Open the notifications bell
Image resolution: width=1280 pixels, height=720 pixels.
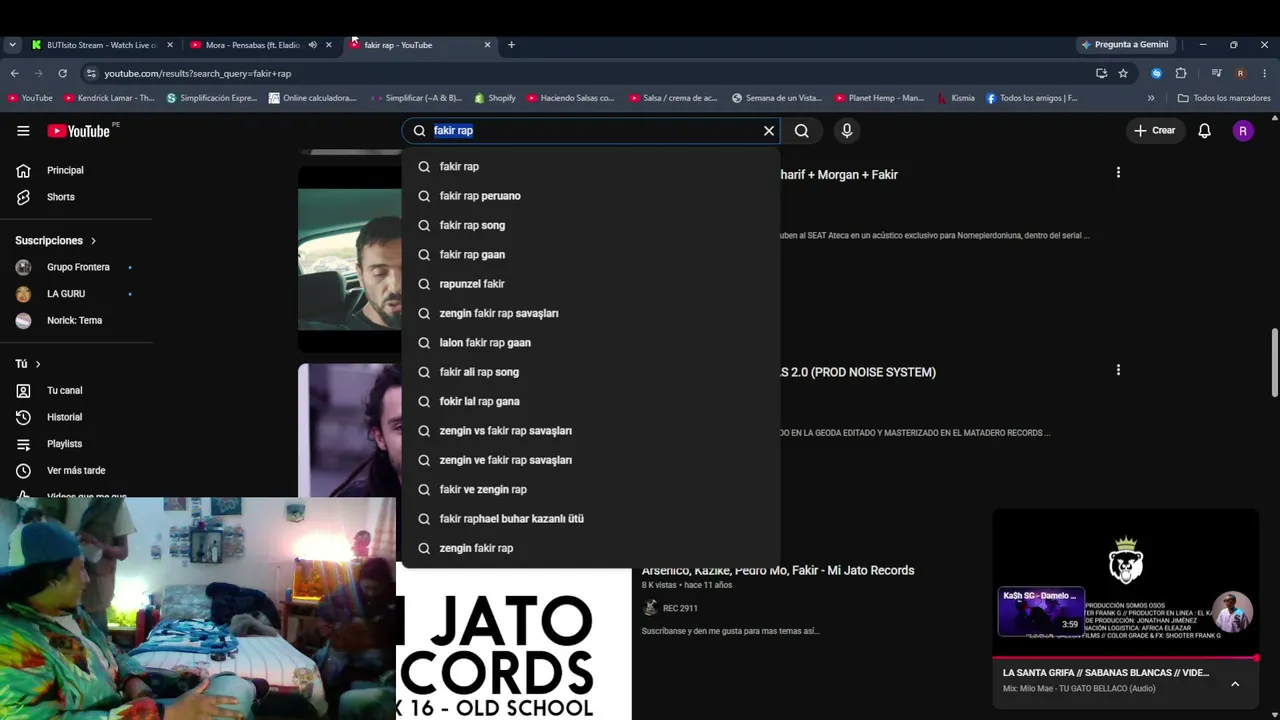(x=1205, y=131)
